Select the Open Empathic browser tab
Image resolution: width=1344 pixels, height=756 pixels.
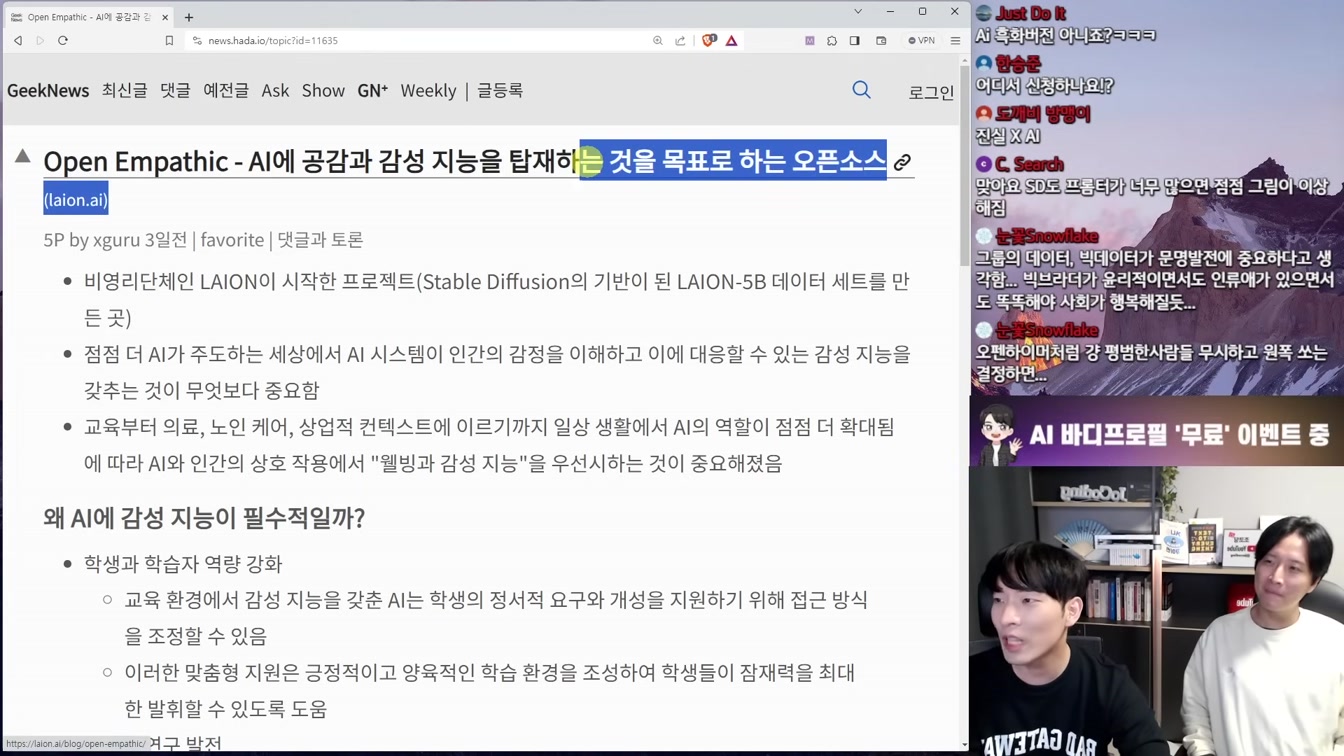[89, 17]
